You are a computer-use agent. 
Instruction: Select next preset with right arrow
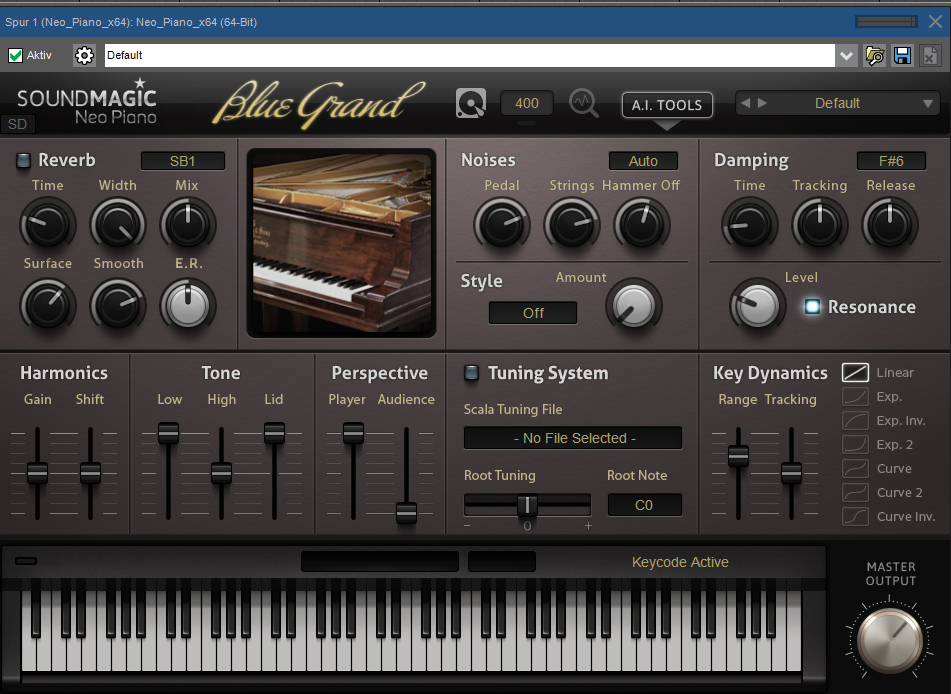762,103
